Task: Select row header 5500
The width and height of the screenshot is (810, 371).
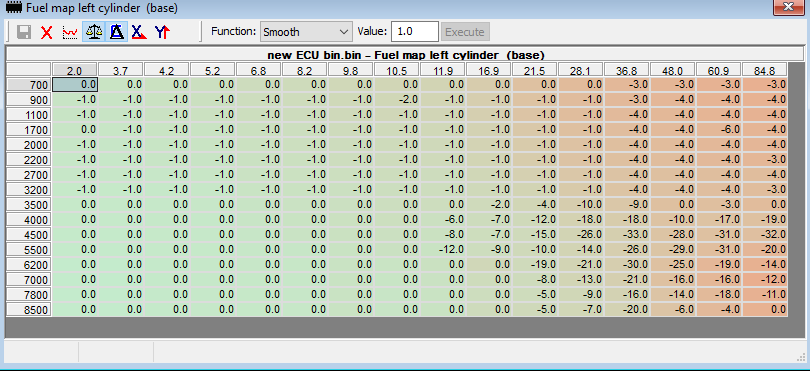Action: [x=29, y=250]
